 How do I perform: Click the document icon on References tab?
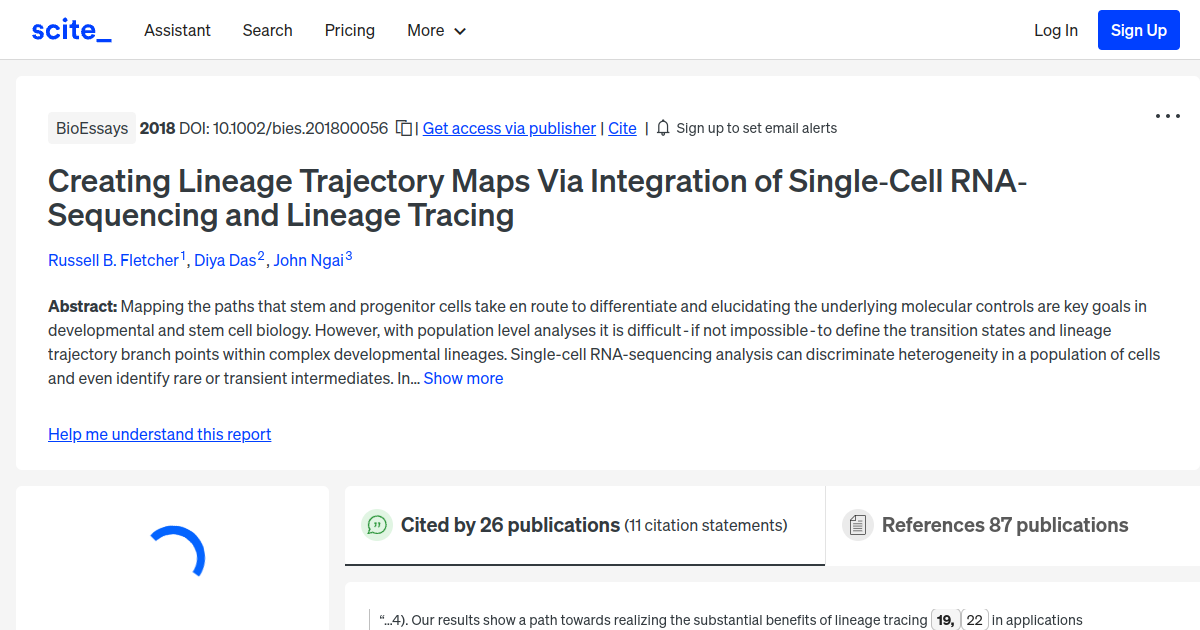(x=857, y=524)
